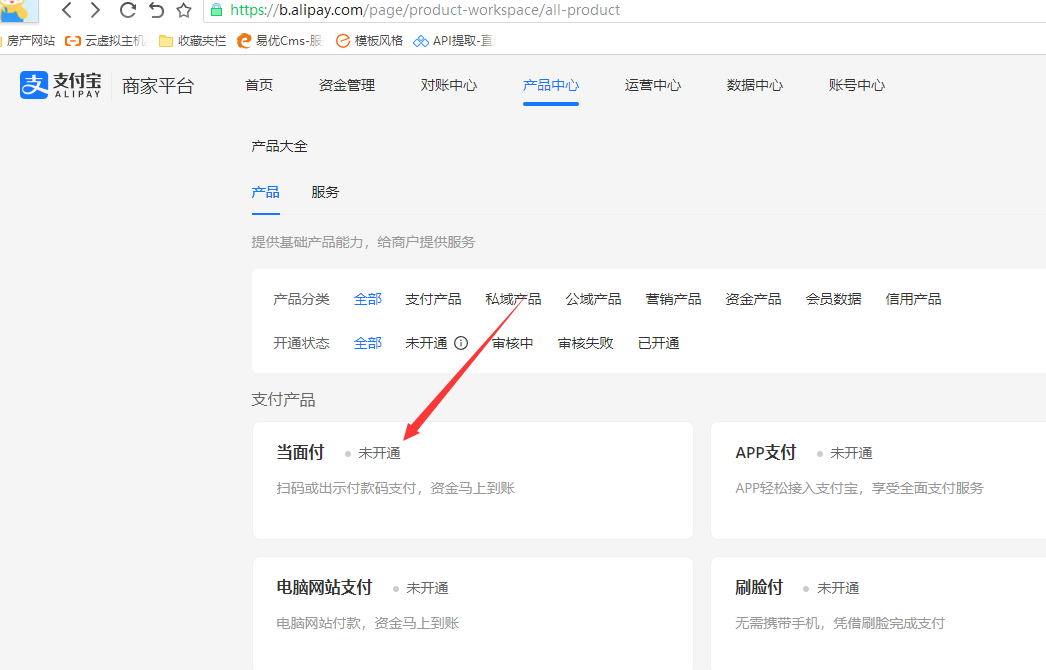Open the 资金管理 menu
The width and height of the screenshot is (1046, 670).
(x=347, y=85)
